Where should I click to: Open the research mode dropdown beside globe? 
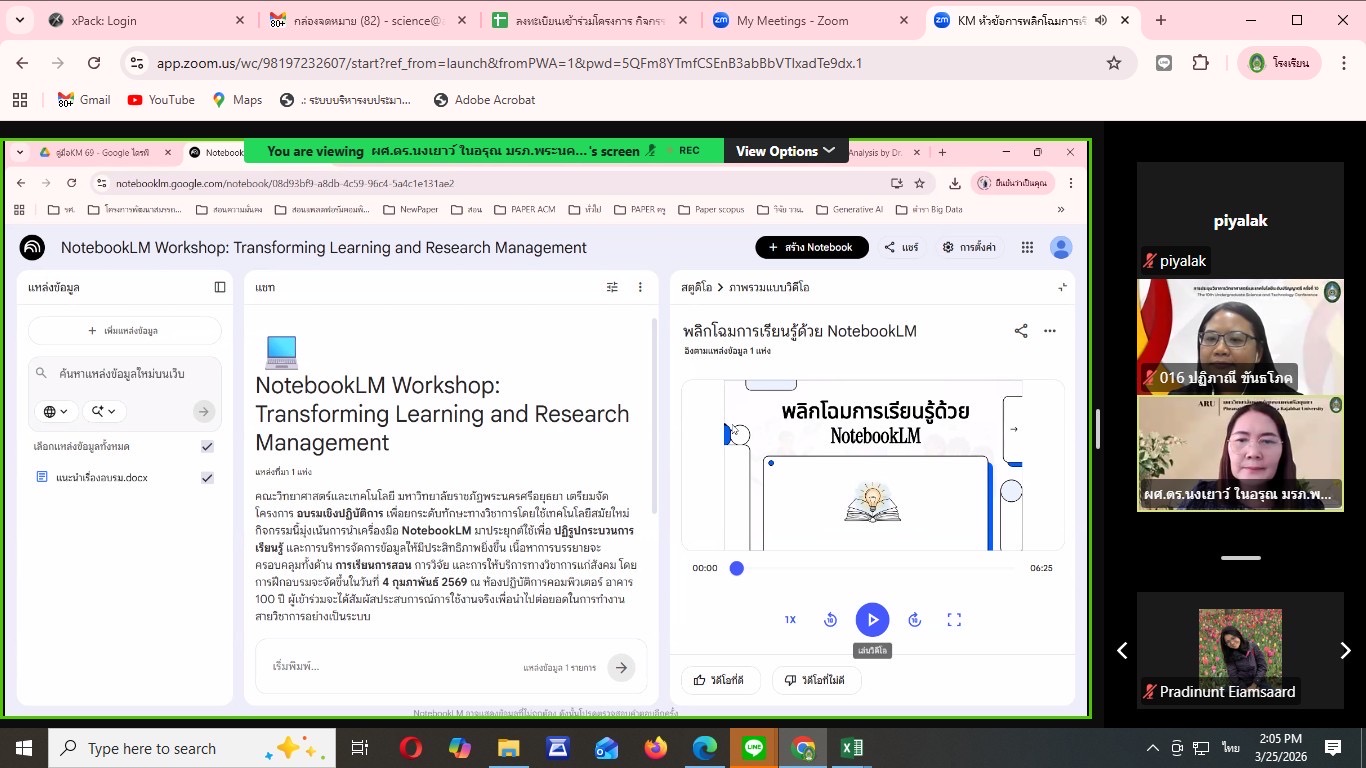point(103,411)
